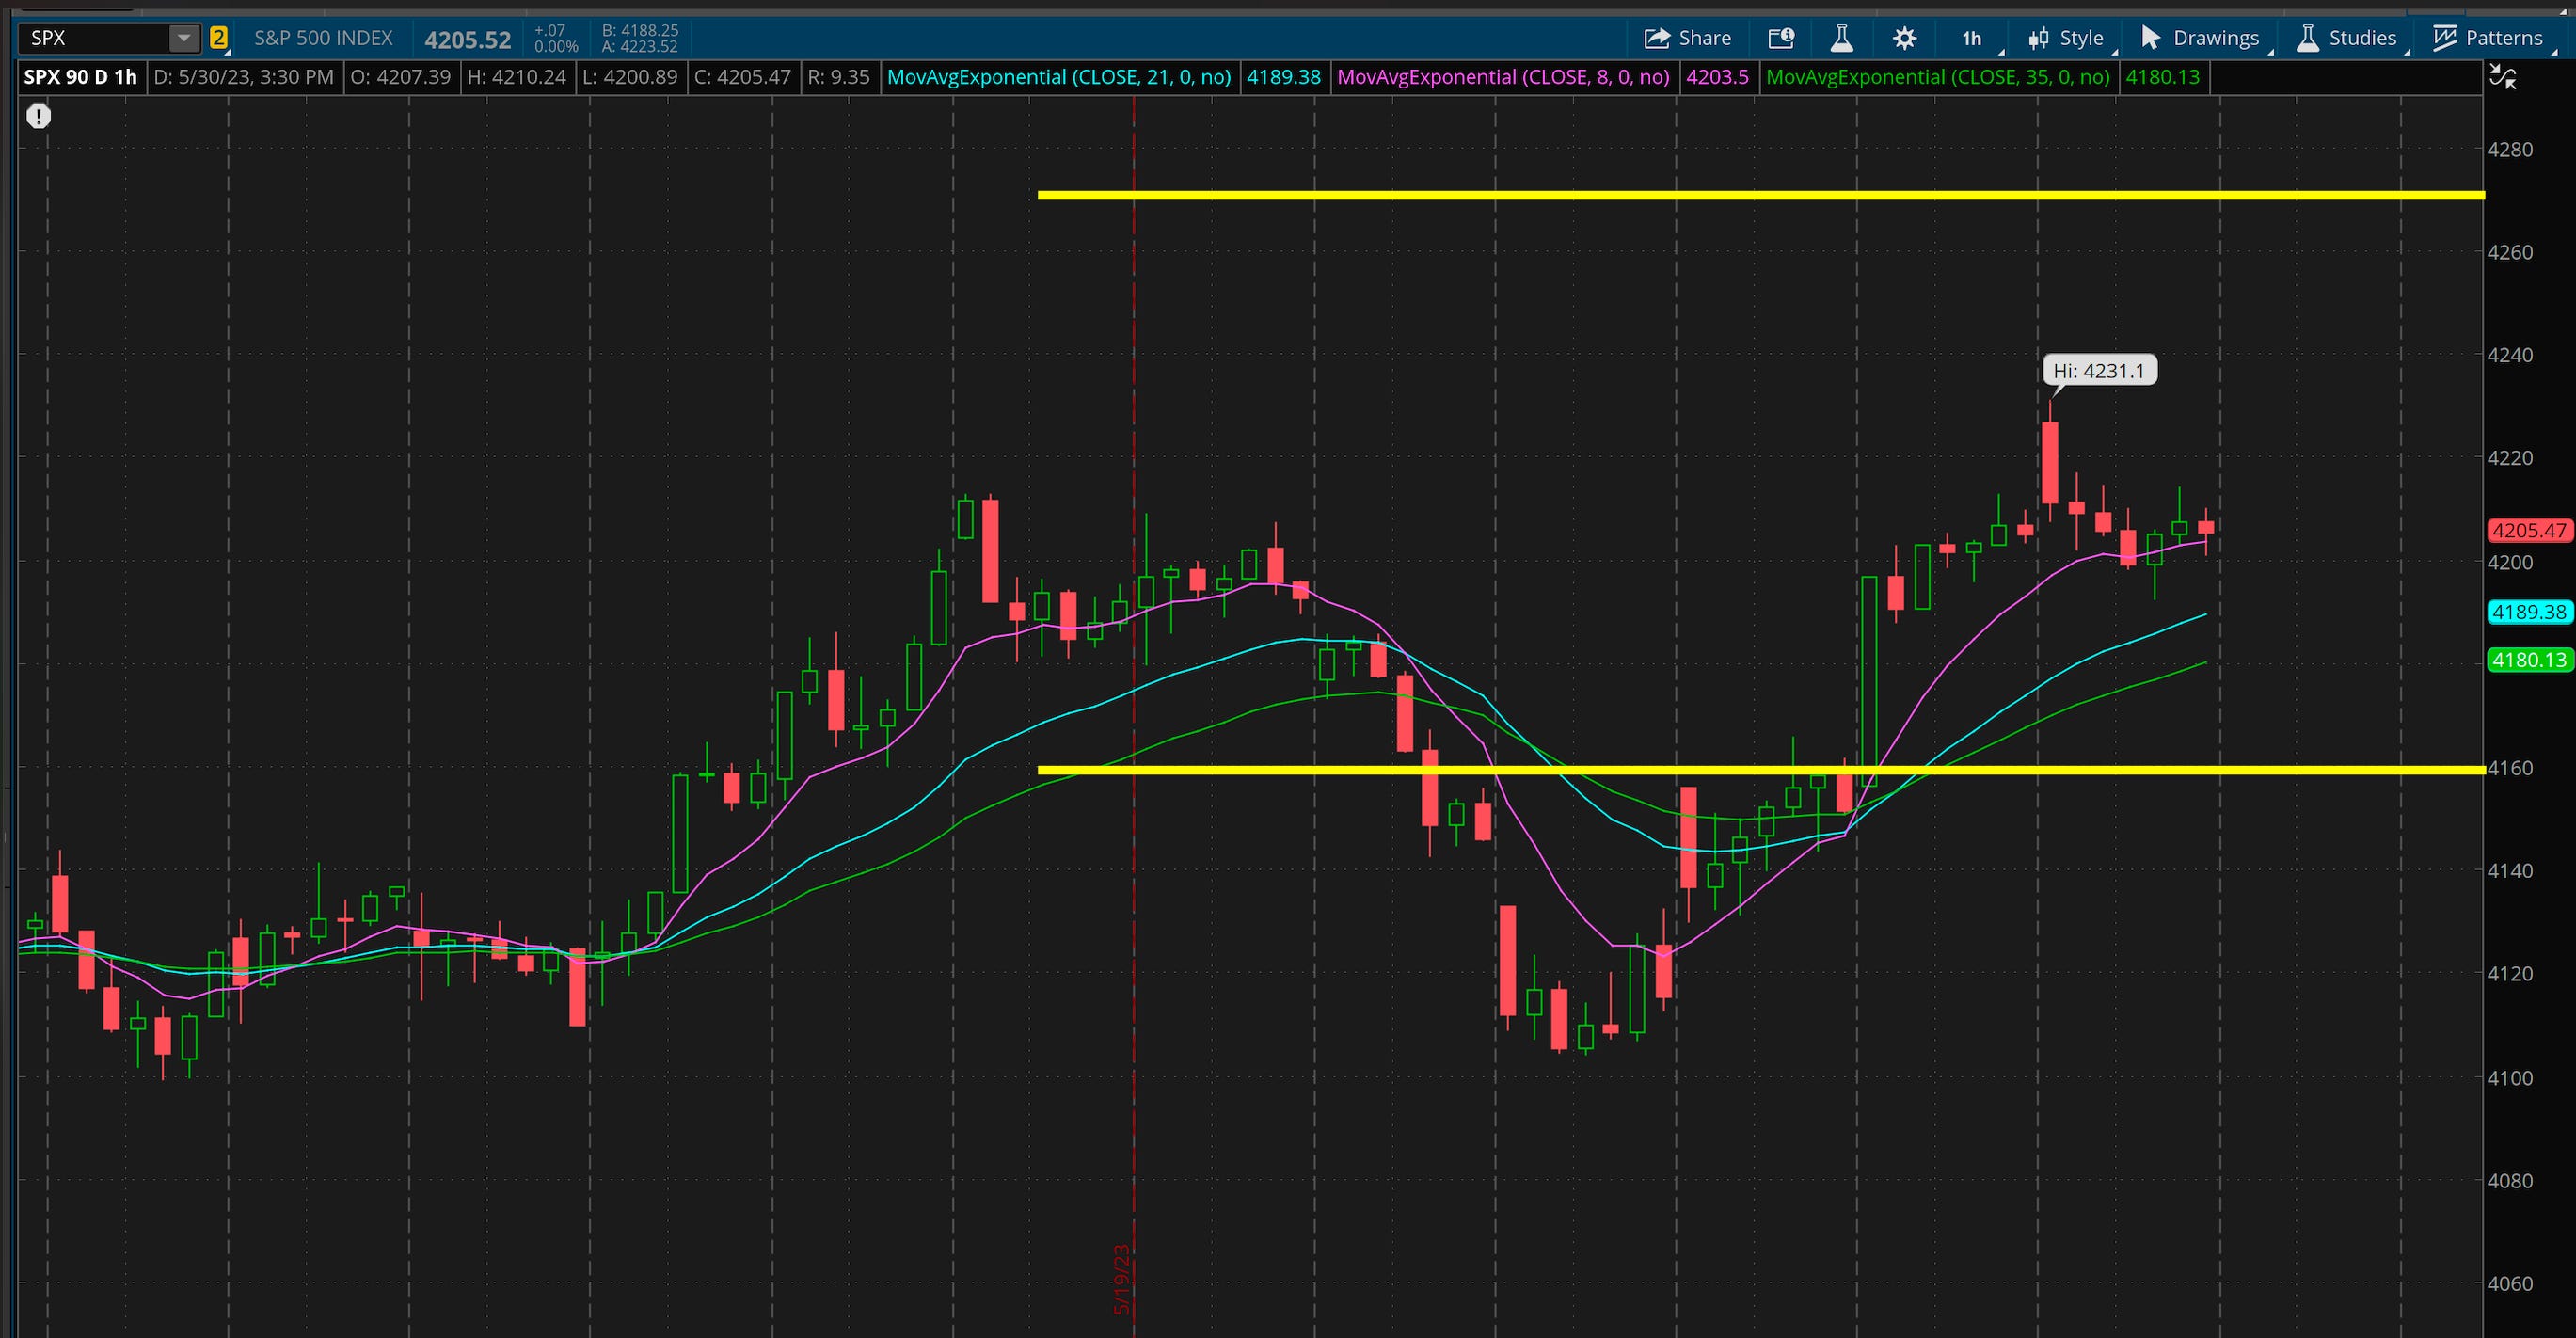The height and width of the screenshot is (1338, 2576).
Task: Open the symbol info card icon
Action: (x=1781, y=38)
